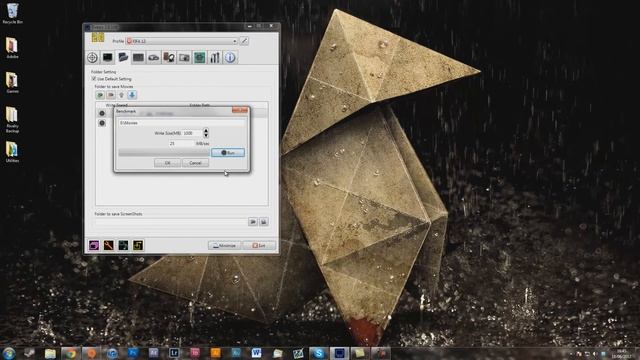Open the headphones Audio tab
Screen dimensions: 640x360
pos(169,58)
